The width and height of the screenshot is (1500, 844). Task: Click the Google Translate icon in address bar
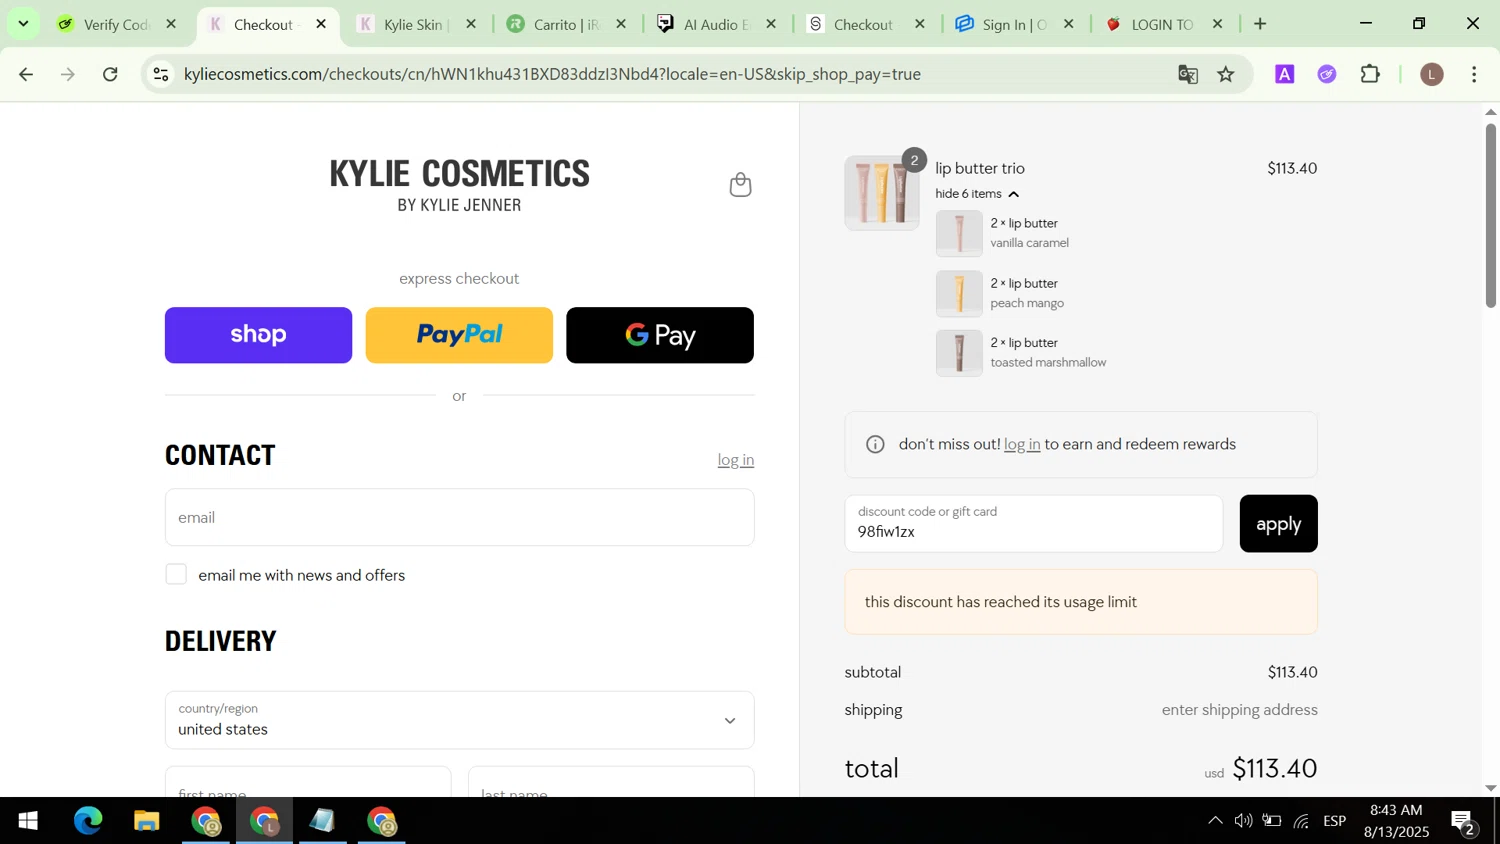(x=1188, y=74)
